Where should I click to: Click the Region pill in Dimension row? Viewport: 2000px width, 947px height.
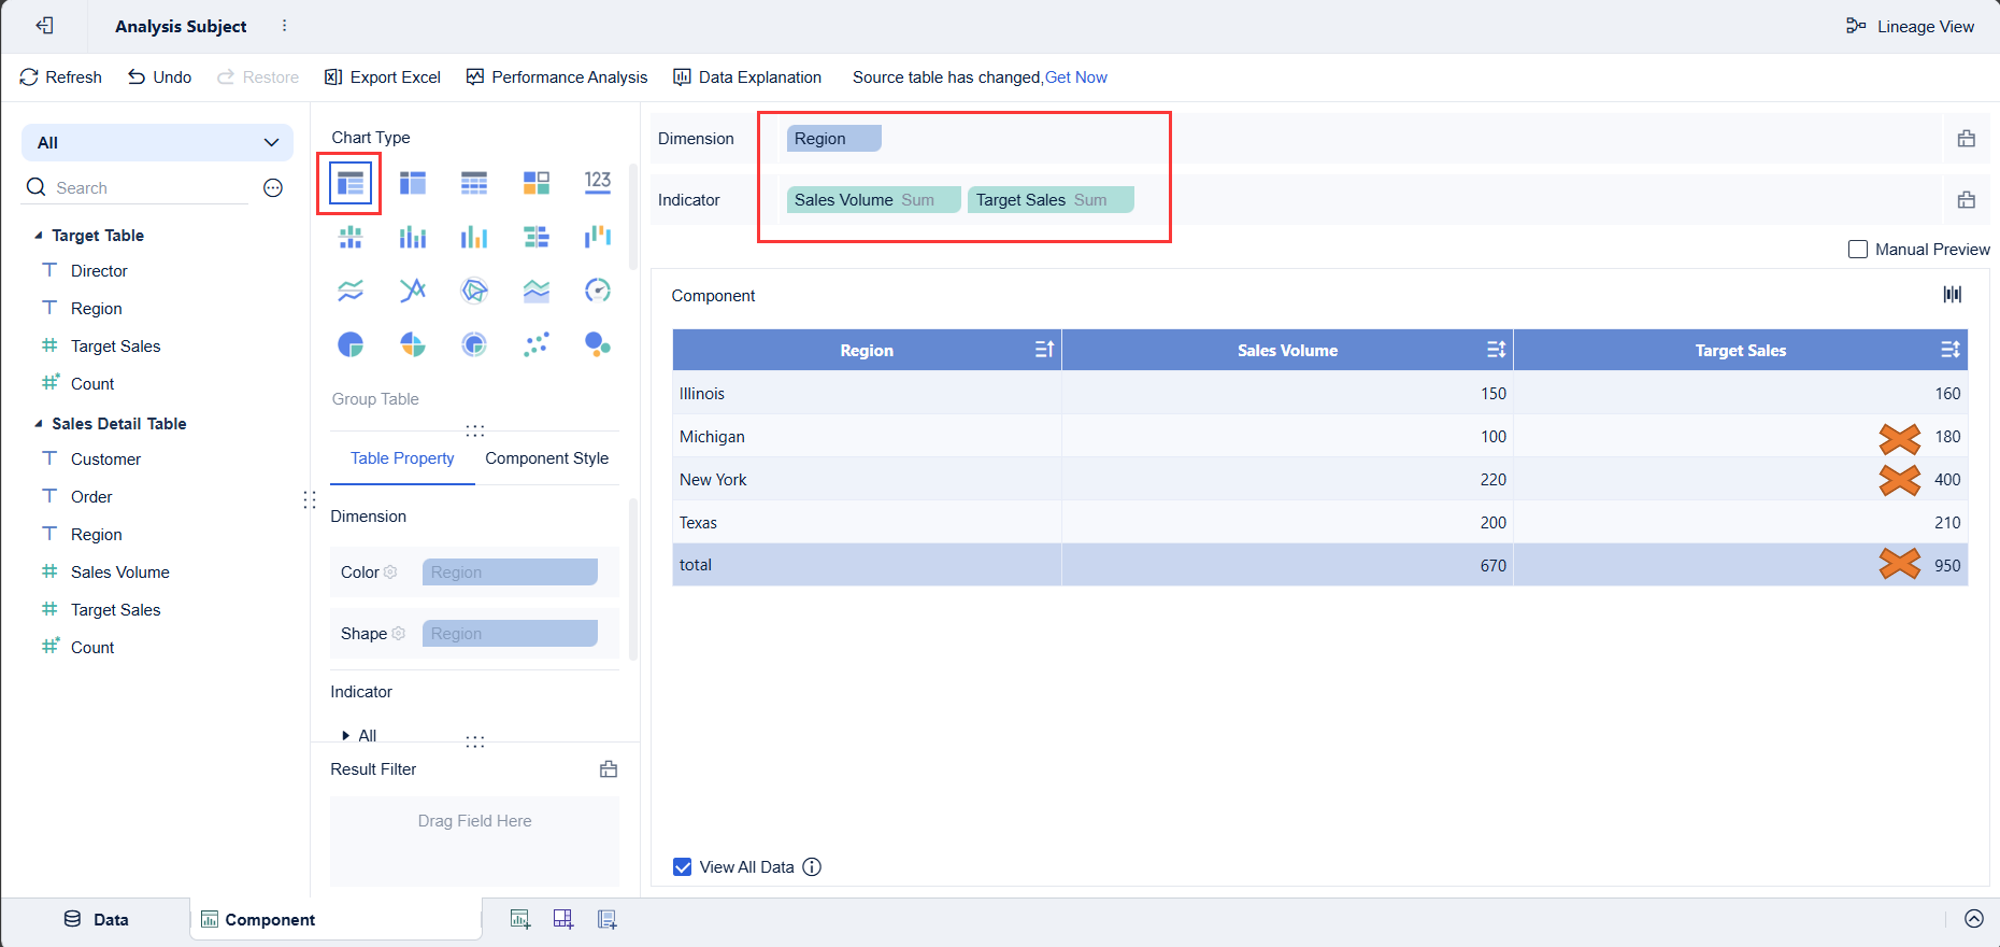[832, 138]
